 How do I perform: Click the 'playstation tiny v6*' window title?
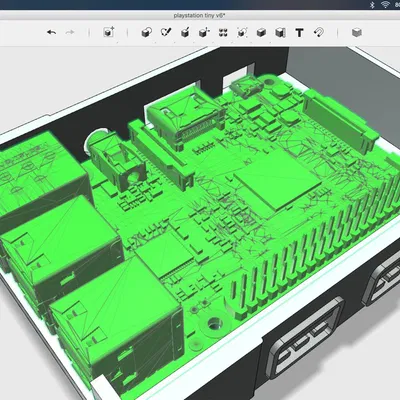[x=199, y=15]
